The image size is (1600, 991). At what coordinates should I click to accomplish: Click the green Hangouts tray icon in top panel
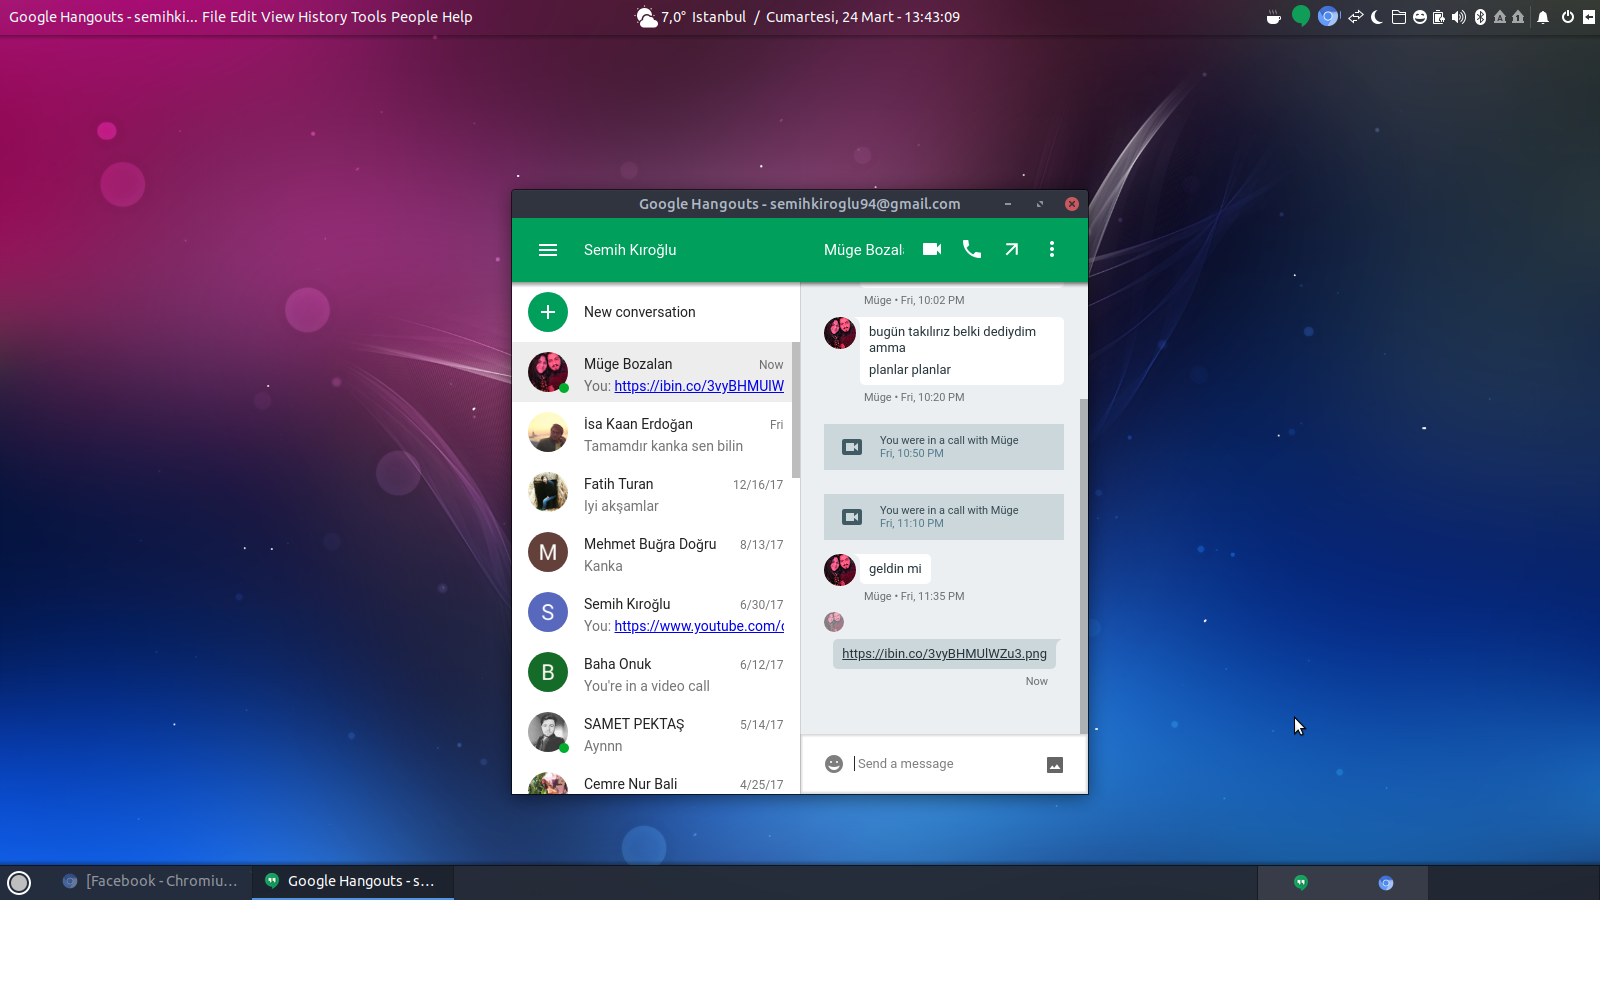[1300, 16]
